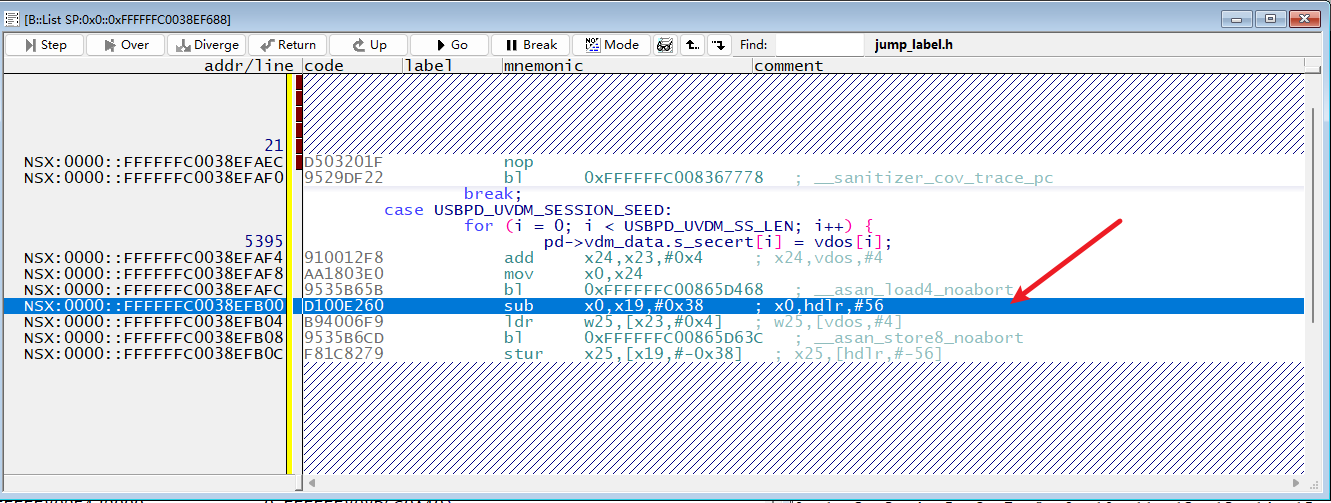1331x503 pixels.
Task: Click the Up button in the toolbar
Action: 369,45
